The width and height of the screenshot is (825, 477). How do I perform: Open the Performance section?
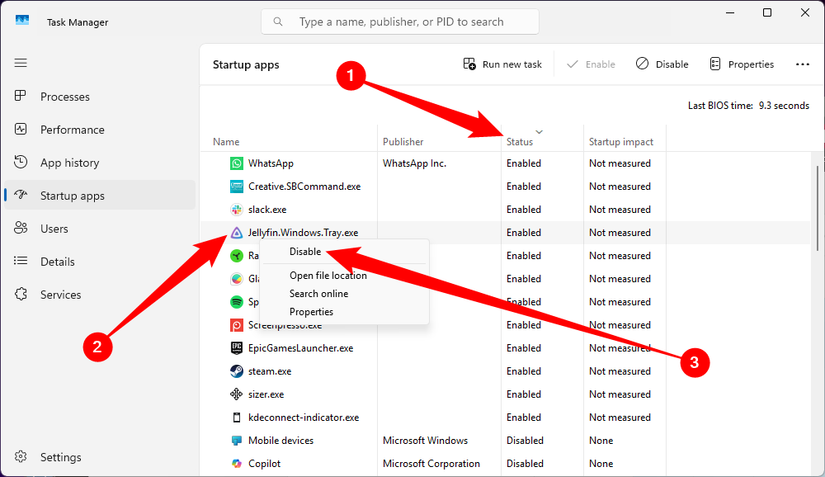(72, 130)
